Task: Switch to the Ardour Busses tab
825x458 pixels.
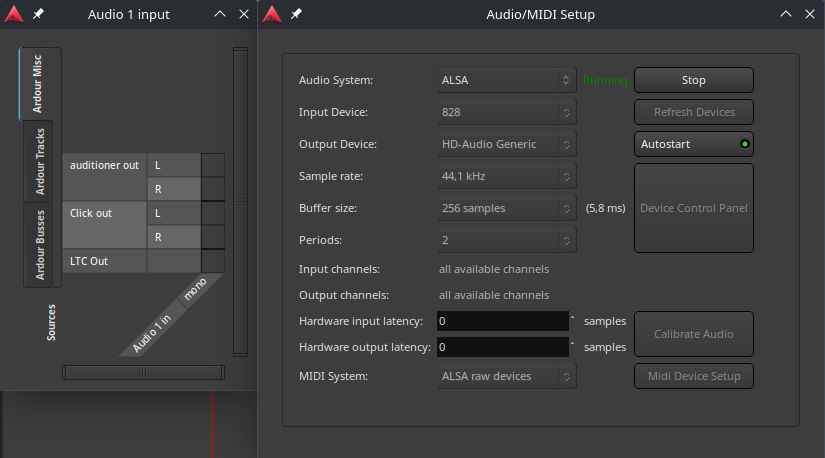Action: coord(40,245)
